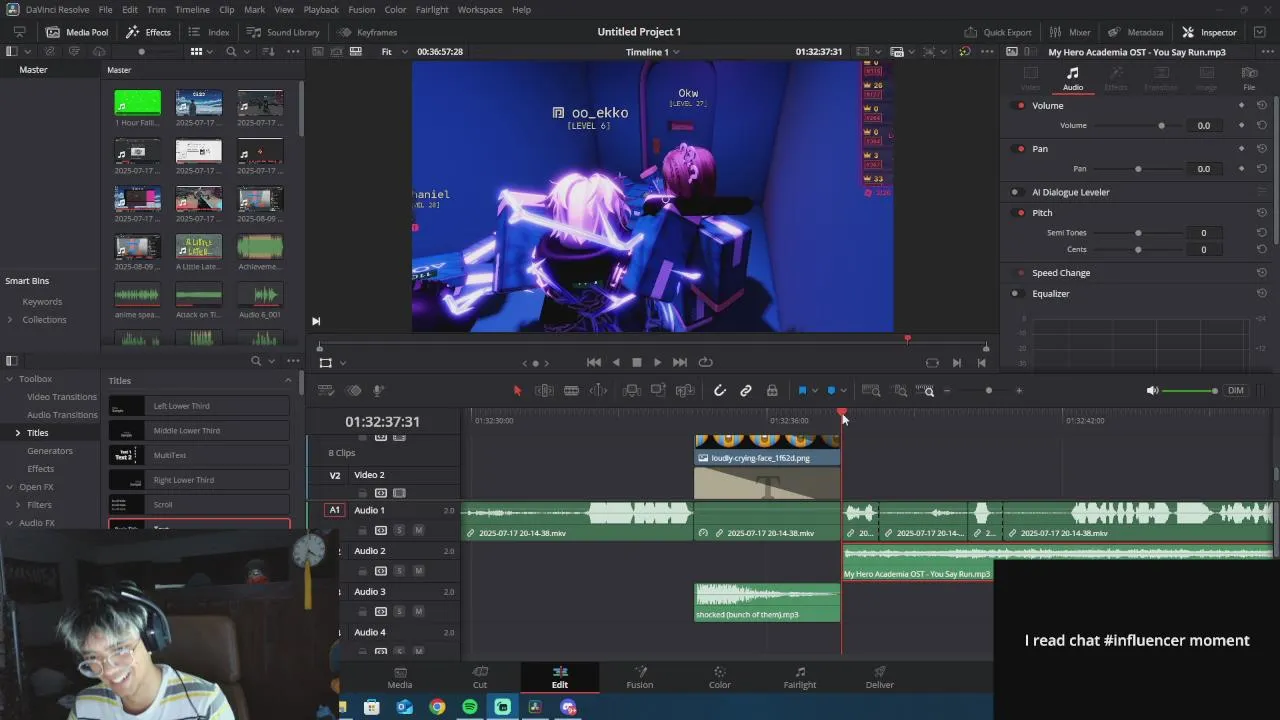Open Timeline View Options icon
Viewport: 1280px width, 720px height.
[x=326, y=391]
